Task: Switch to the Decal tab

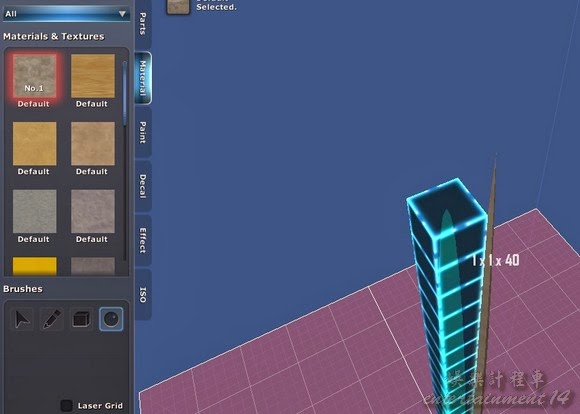Action: pyautogui.click(x=143, y=186)
